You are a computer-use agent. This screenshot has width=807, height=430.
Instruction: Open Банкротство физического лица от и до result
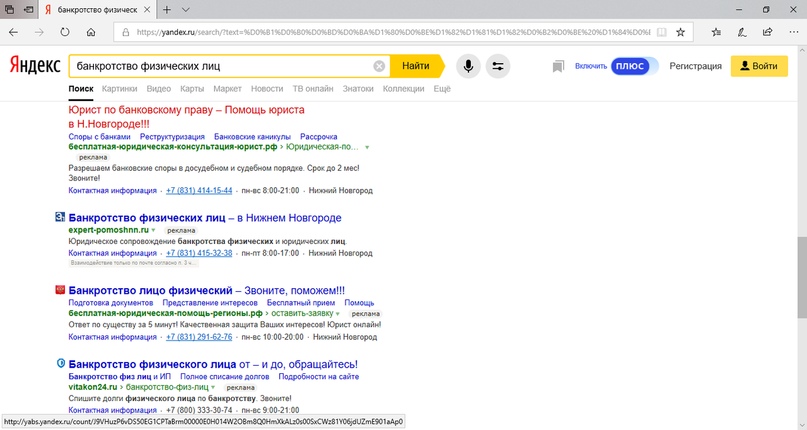pyautogui.click(x=213, y=364)
